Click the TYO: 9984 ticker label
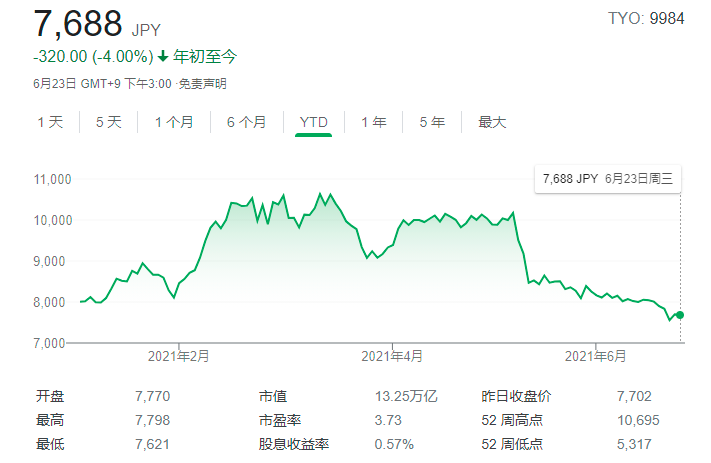Image resolution: width=711 pixels, height=463 pixels. [x=646, y=19]
